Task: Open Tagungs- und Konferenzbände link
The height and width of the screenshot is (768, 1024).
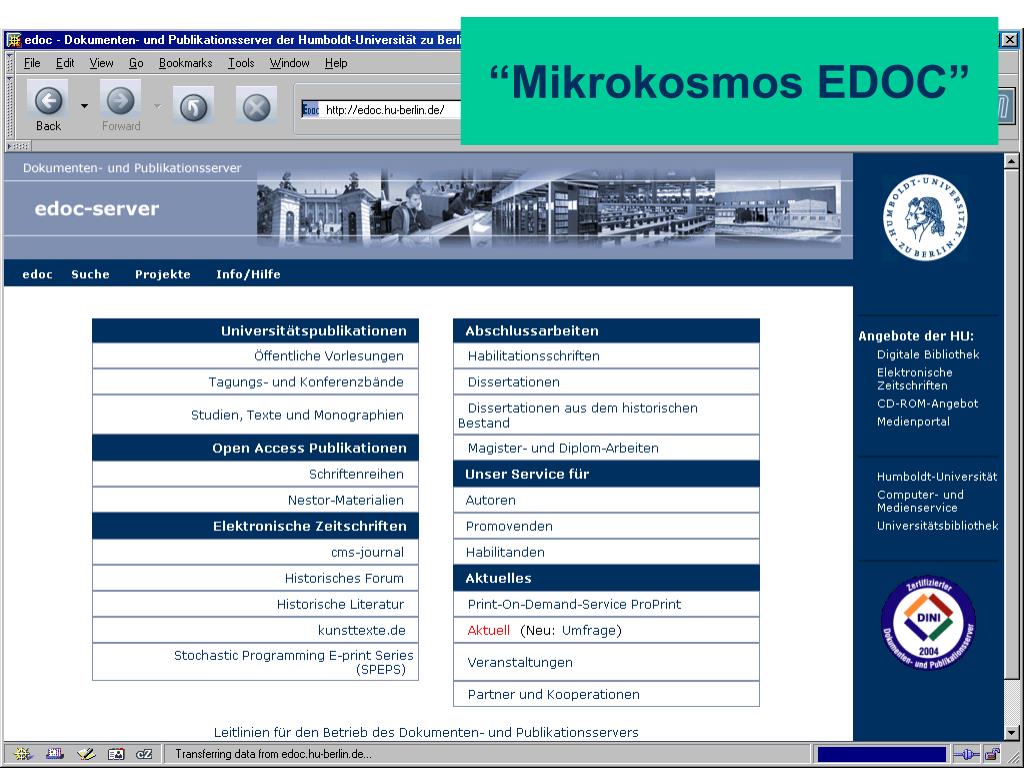Action: pos(306,382)
